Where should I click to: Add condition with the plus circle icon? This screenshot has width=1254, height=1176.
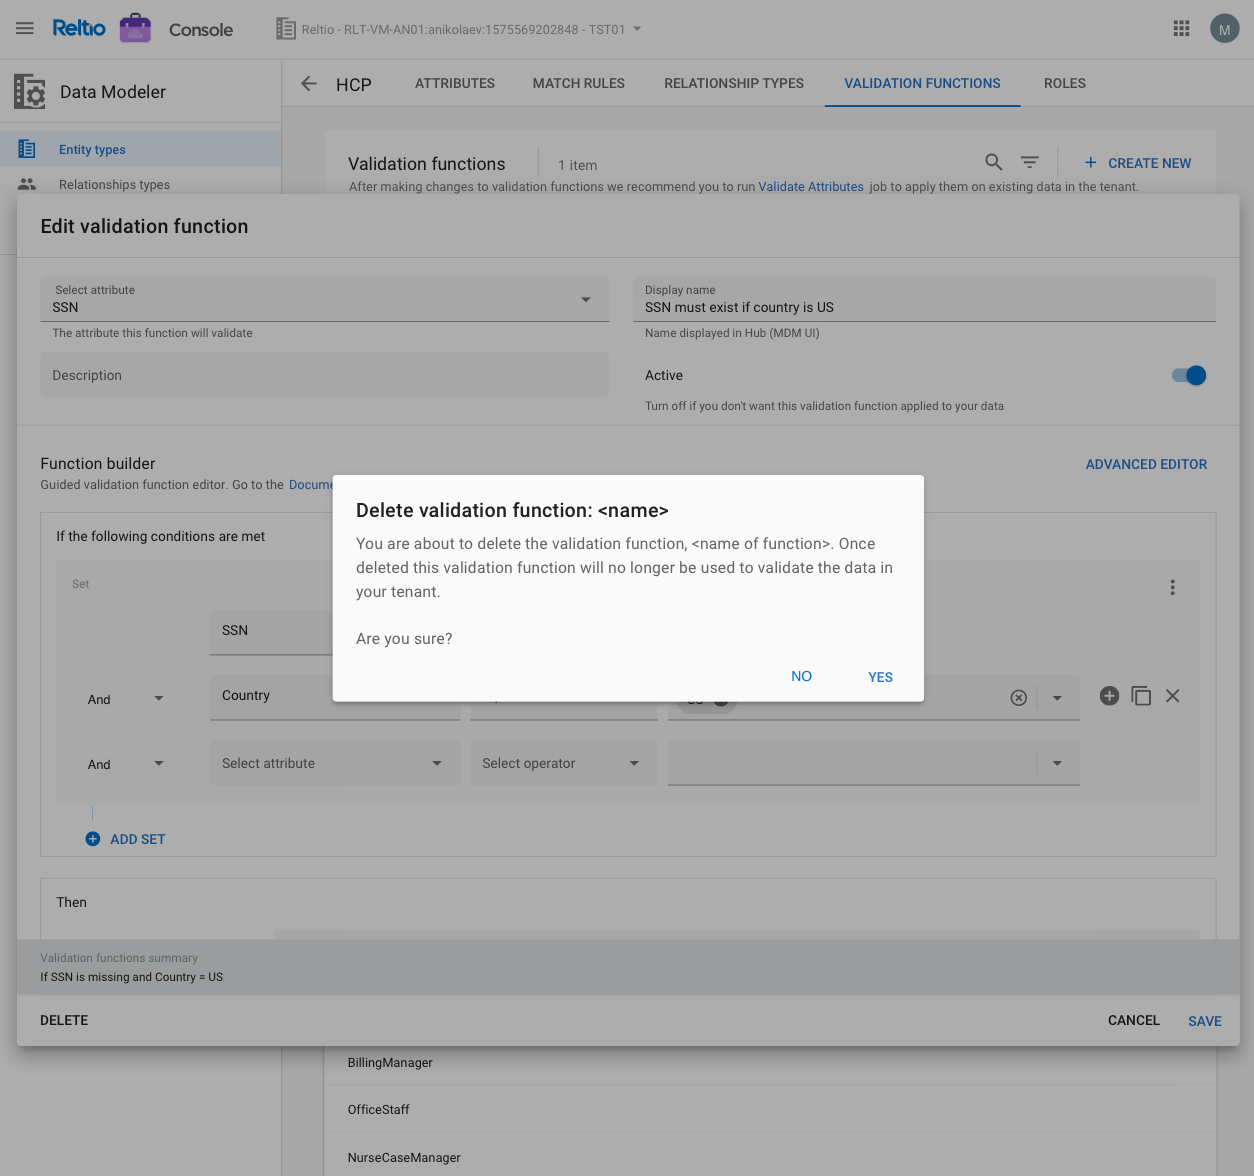[1109, 696]
